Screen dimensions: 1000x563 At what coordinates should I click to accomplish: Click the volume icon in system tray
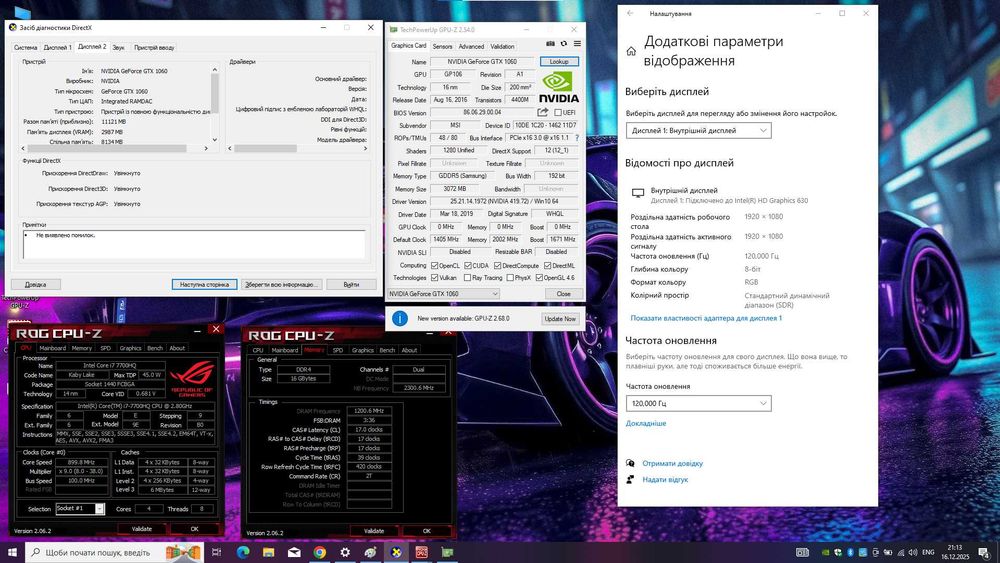pos(913,552)
